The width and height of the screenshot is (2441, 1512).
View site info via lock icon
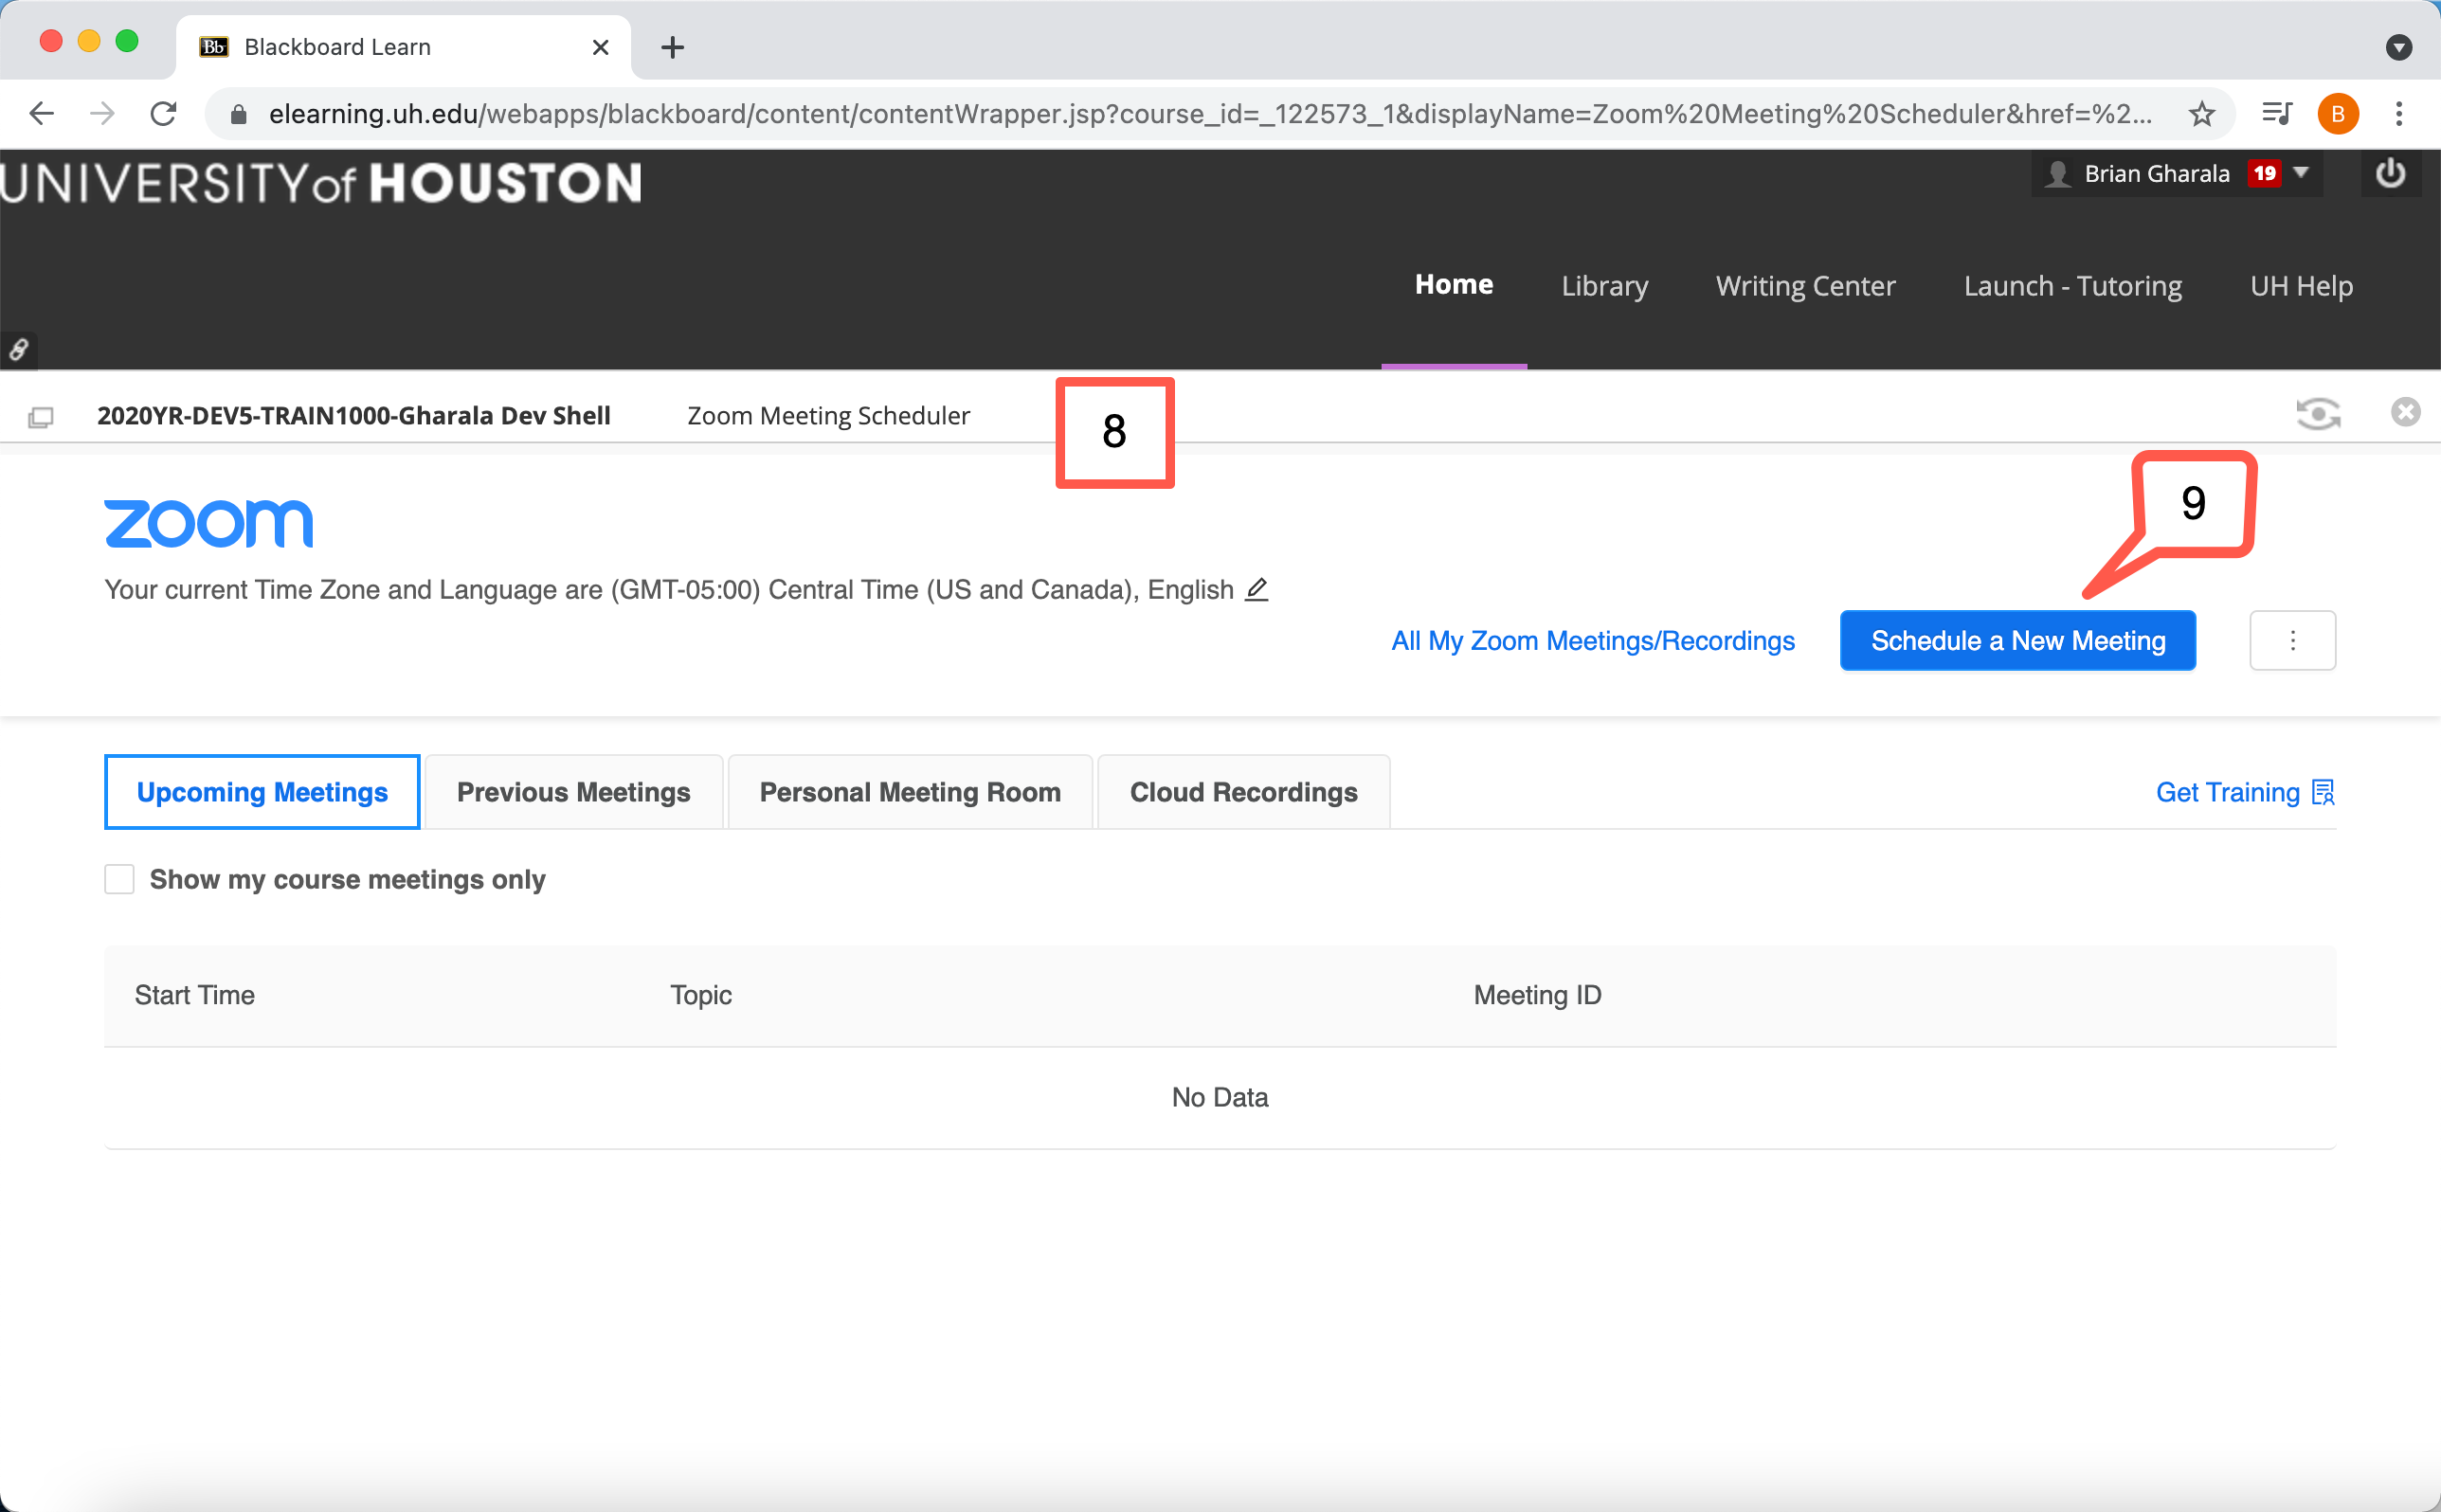pos(238,114)
